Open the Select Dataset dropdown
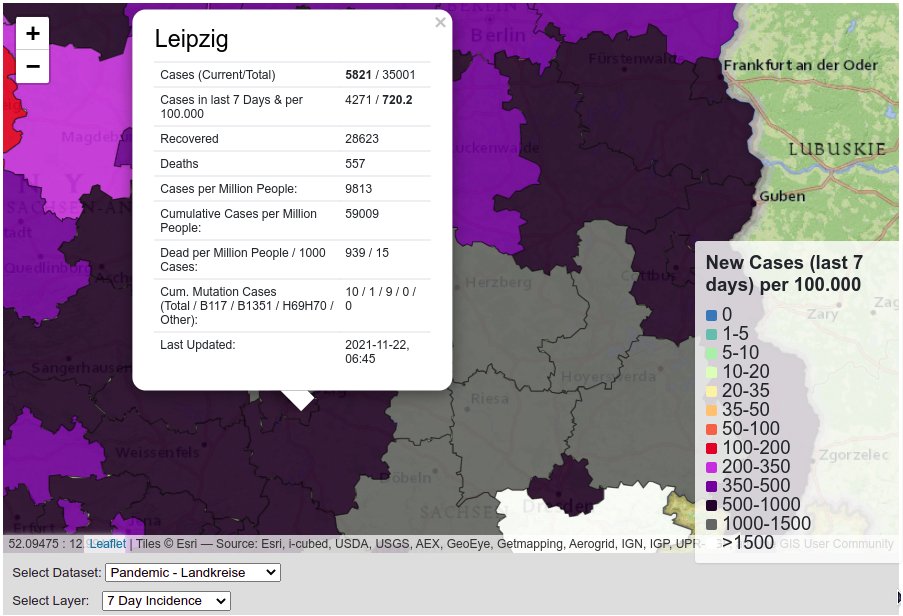Viewport: 903px width, 616px height. (192, 572)
